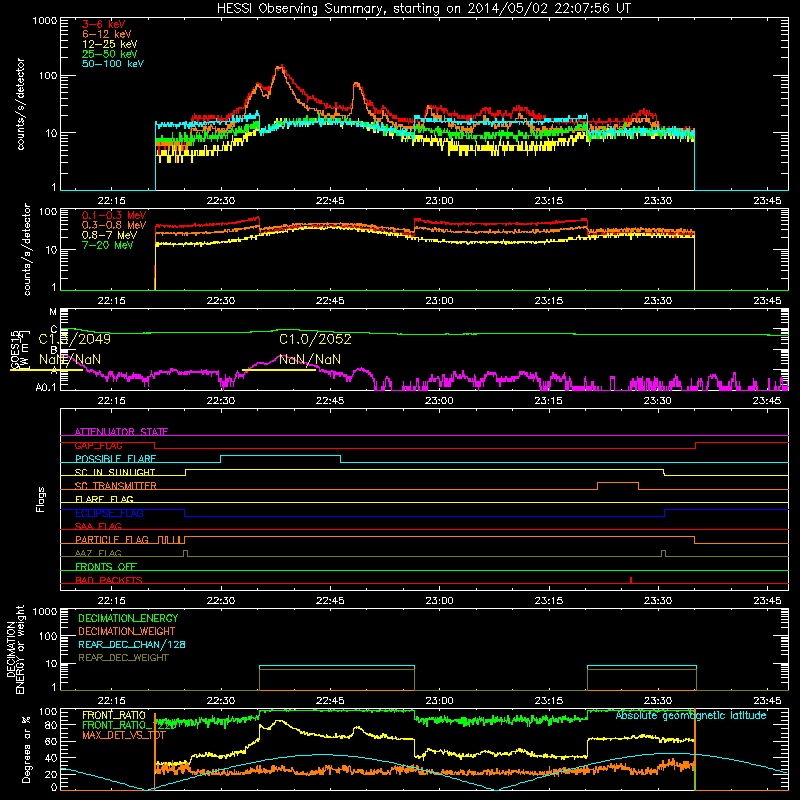Image resolution: width=800 pixels, height=800 pixels.
Task: Click the vertical Flags axis title
Action: coord(41,499)
